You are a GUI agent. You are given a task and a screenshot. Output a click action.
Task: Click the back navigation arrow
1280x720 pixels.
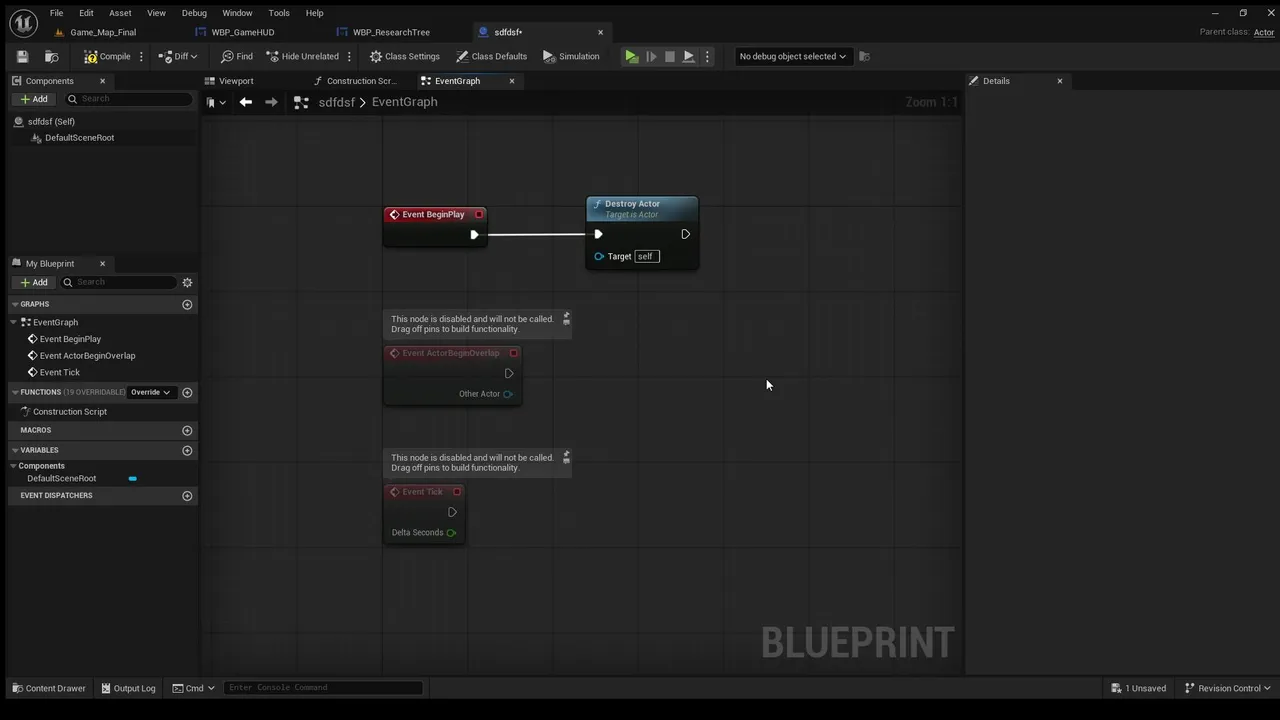(245, 102)
